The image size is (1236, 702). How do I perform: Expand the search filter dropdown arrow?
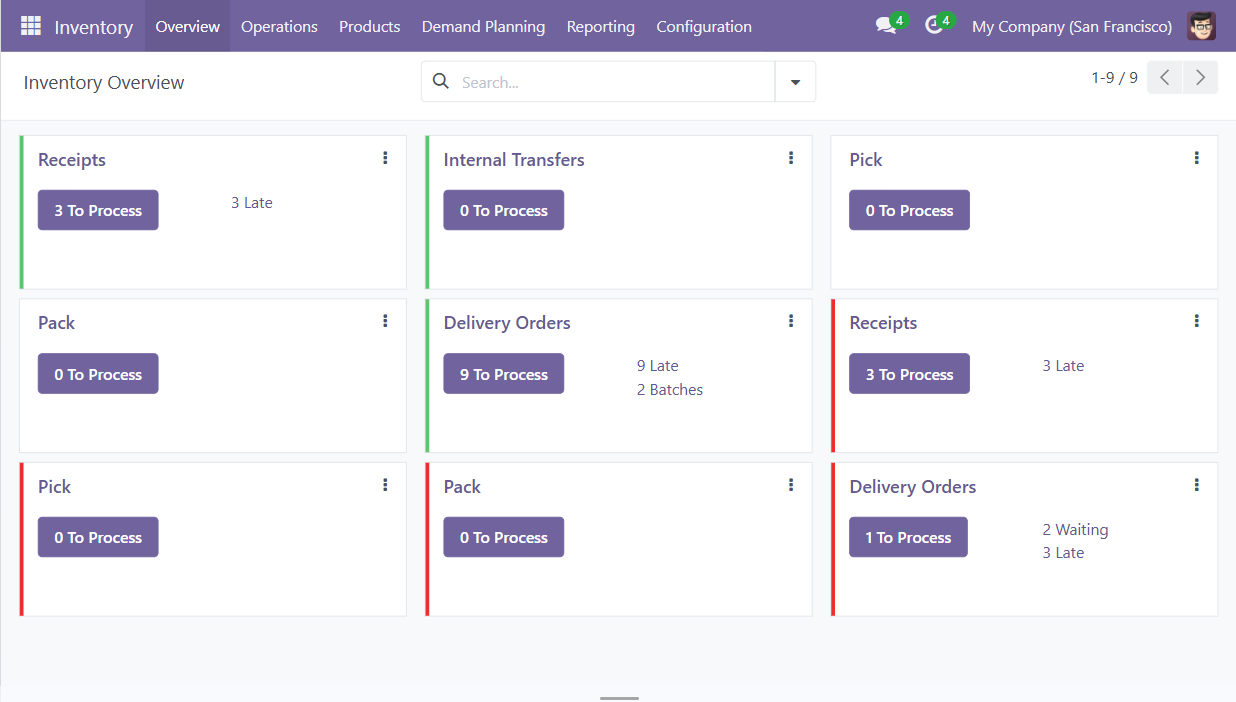[x=795, y=80]
